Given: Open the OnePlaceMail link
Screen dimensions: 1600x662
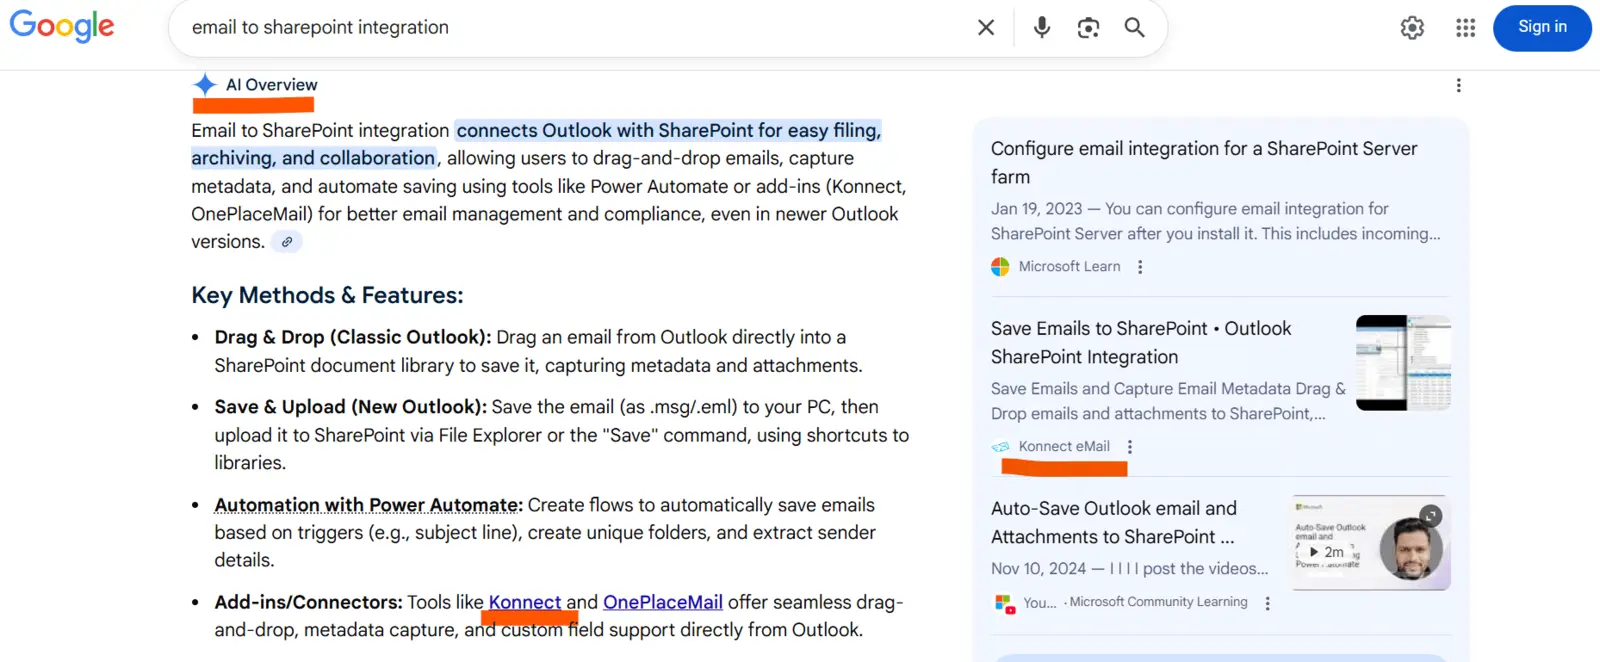Looking at the screenshot, I should (663, 602).
